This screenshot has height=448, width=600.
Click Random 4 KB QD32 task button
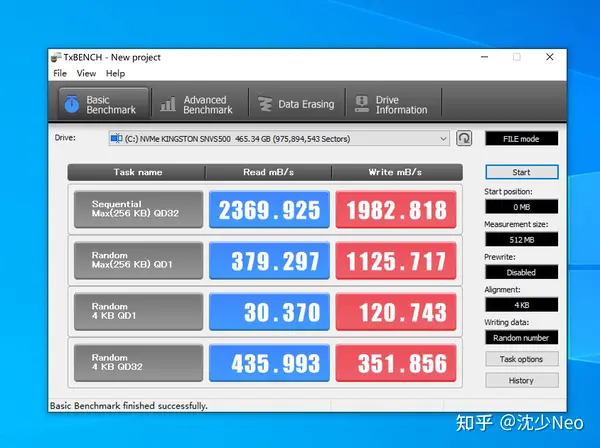138,363
